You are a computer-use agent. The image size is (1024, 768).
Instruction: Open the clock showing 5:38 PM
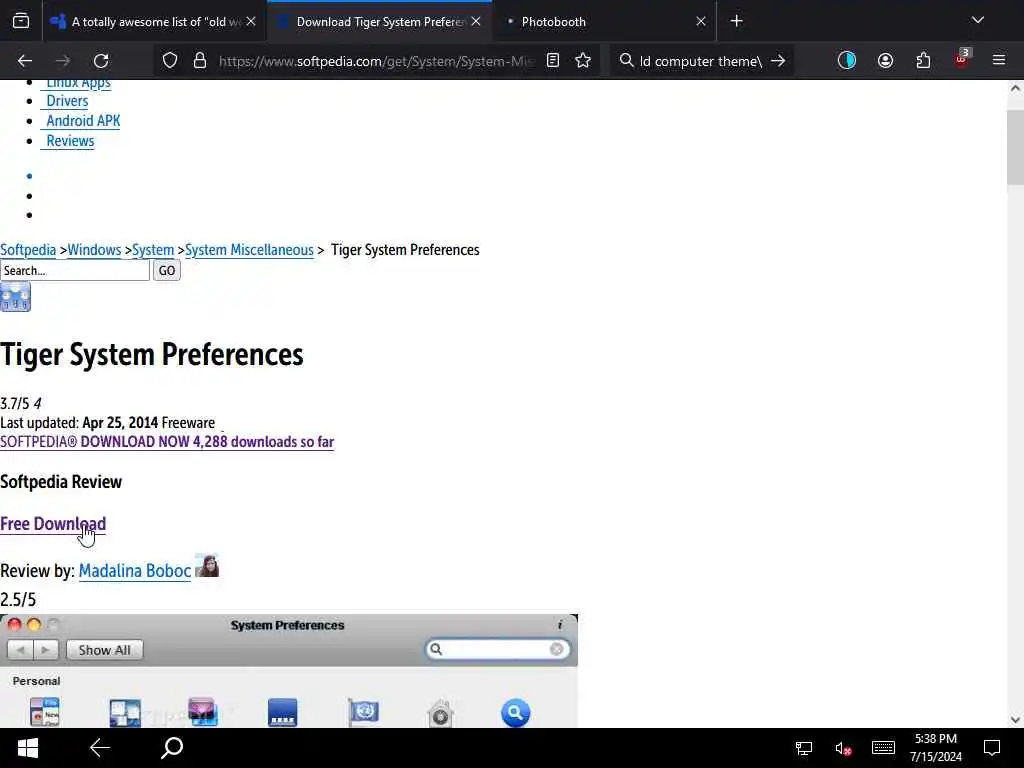coord(936,748)
